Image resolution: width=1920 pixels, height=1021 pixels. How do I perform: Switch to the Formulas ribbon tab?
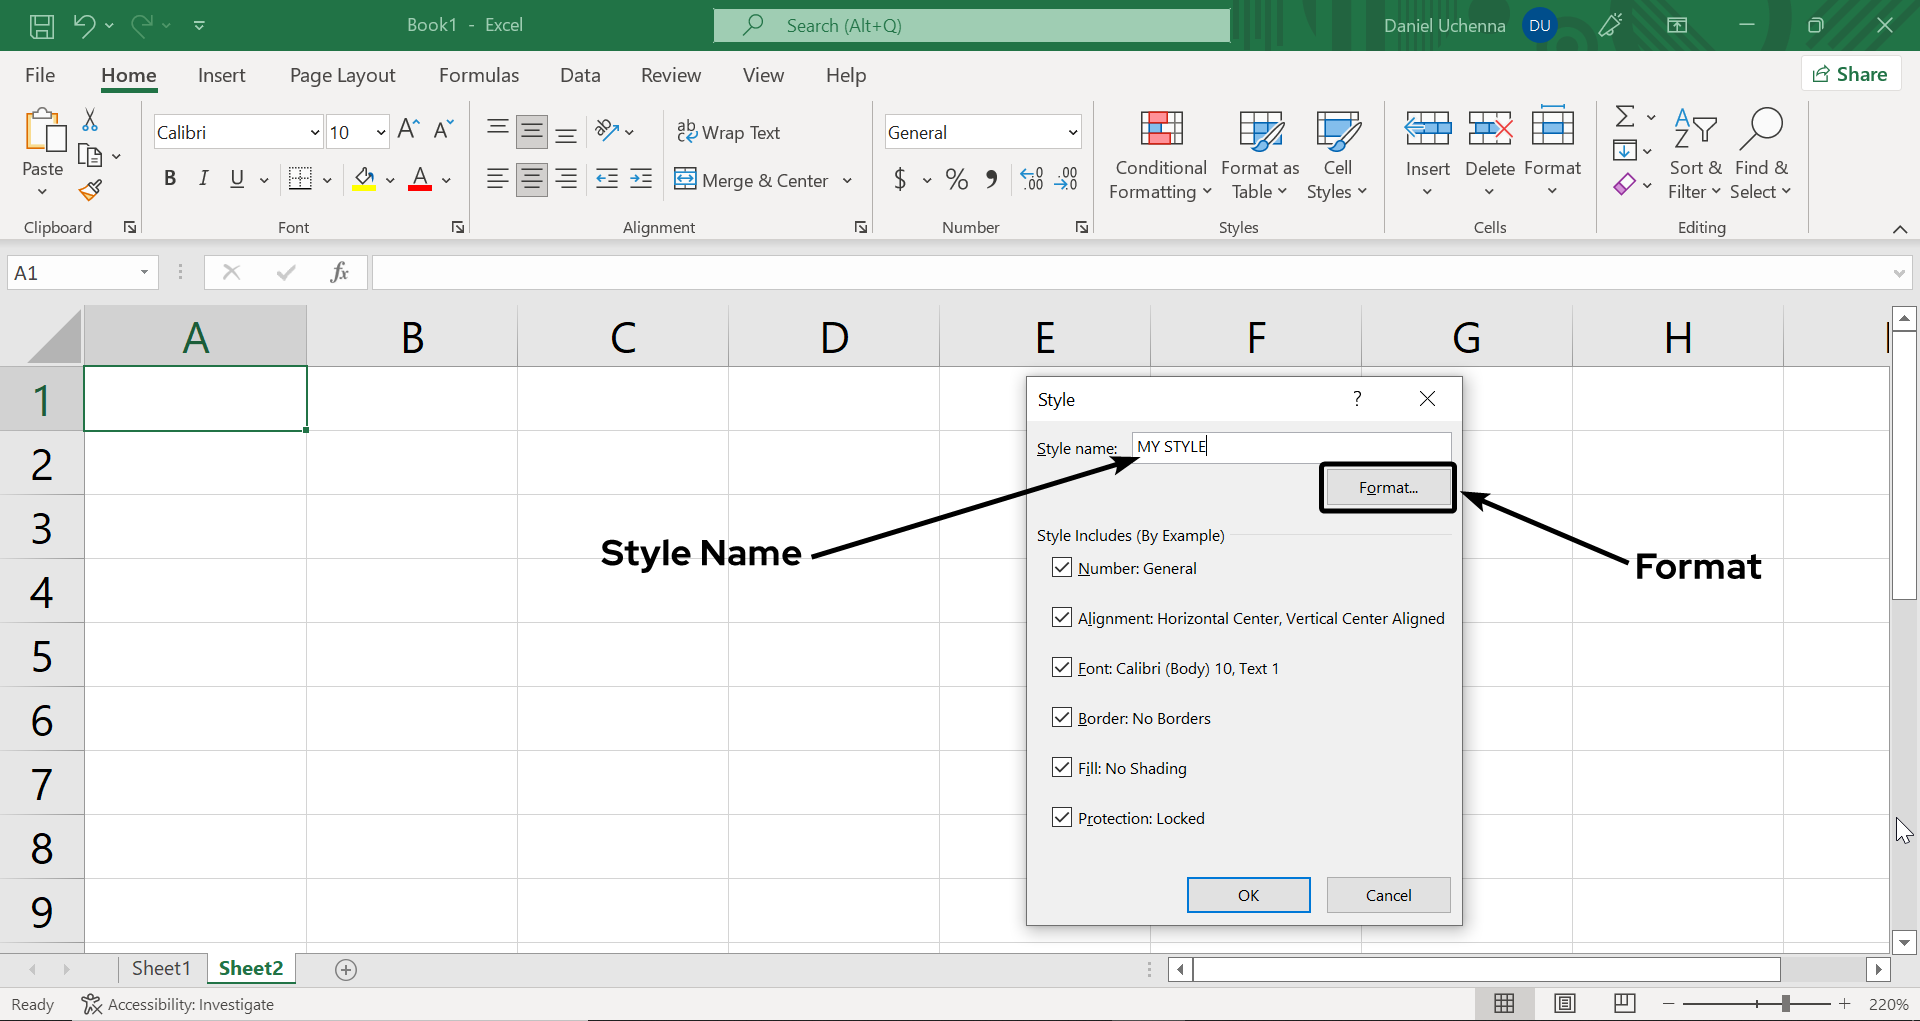point(479,74)
